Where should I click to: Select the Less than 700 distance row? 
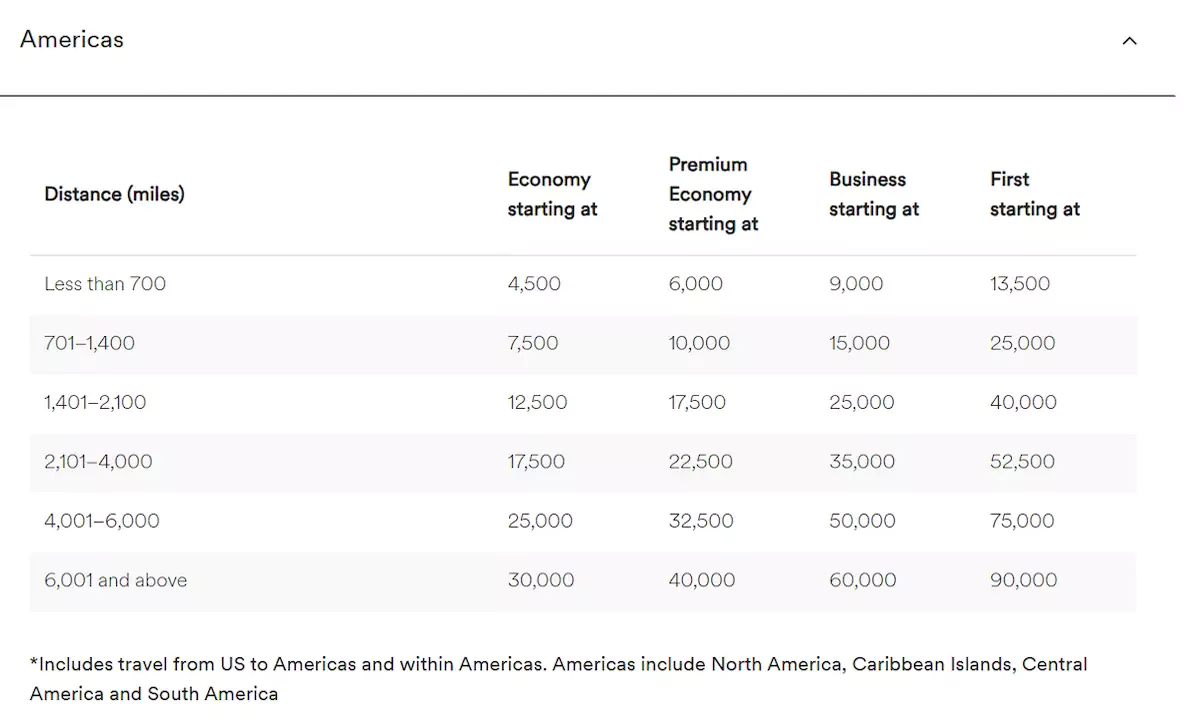(105, 284)
